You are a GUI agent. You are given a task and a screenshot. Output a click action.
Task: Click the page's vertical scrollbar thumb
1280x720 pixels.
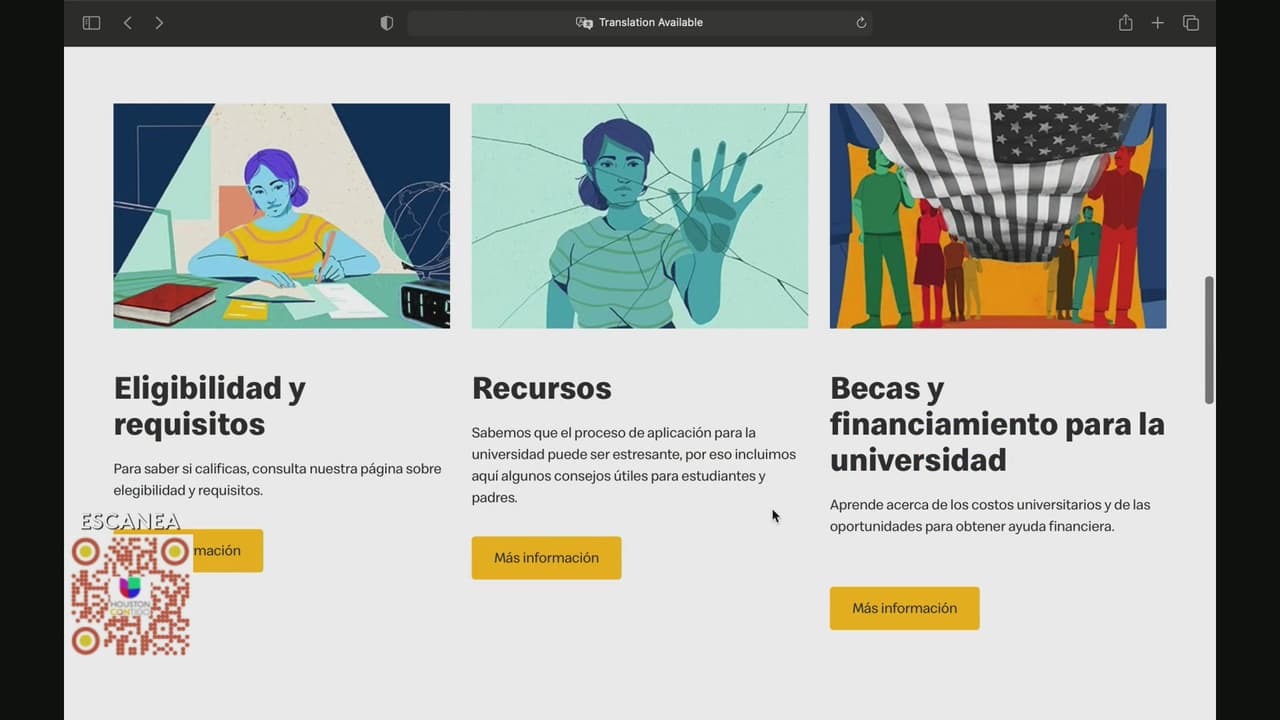click(1209, 340)
